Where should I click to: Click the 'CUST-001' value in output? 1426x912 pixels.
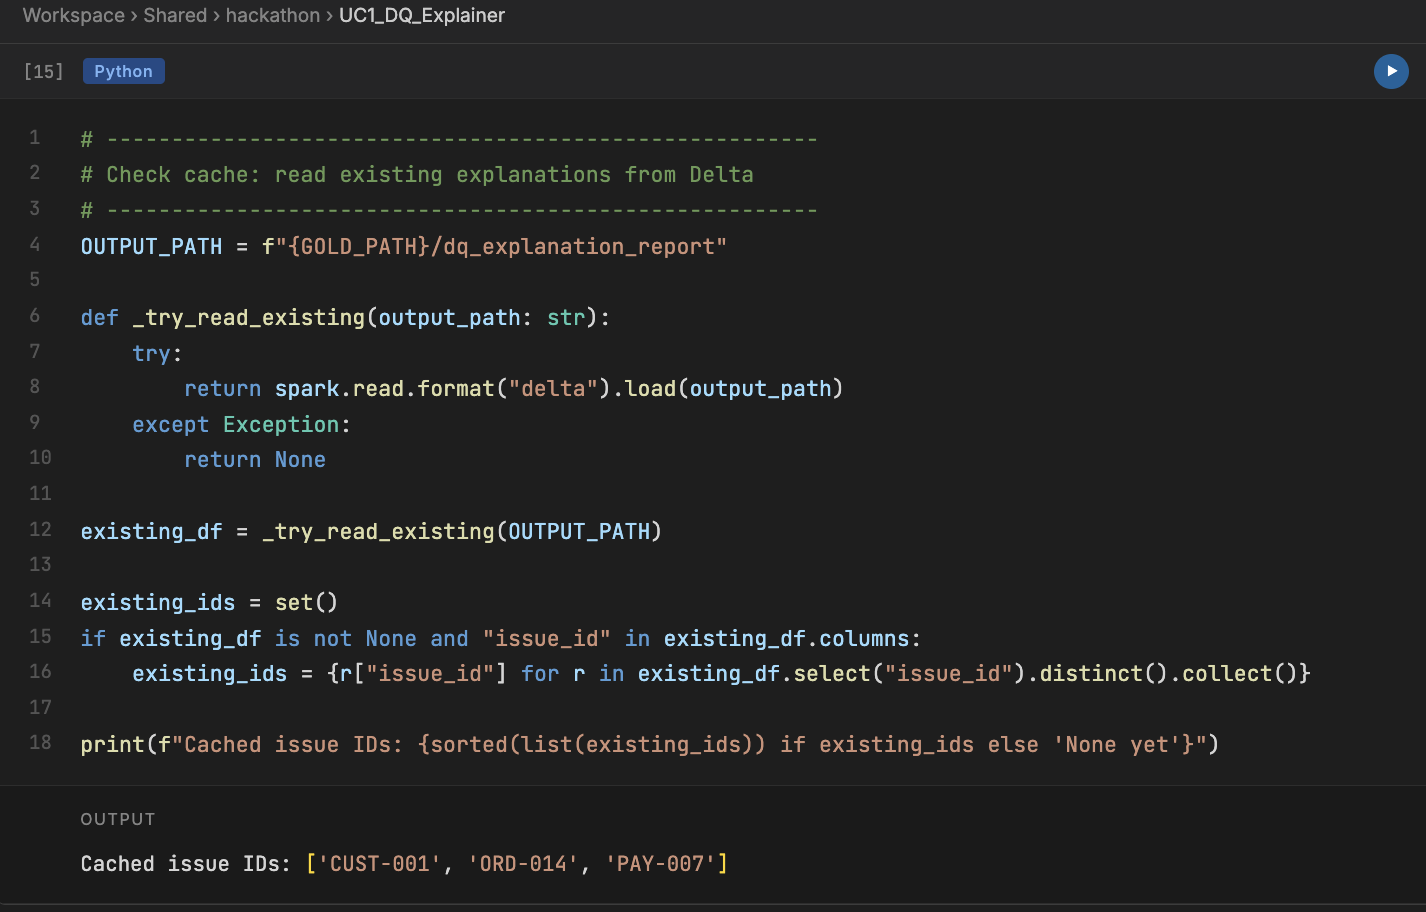click(x=377, y=863)
